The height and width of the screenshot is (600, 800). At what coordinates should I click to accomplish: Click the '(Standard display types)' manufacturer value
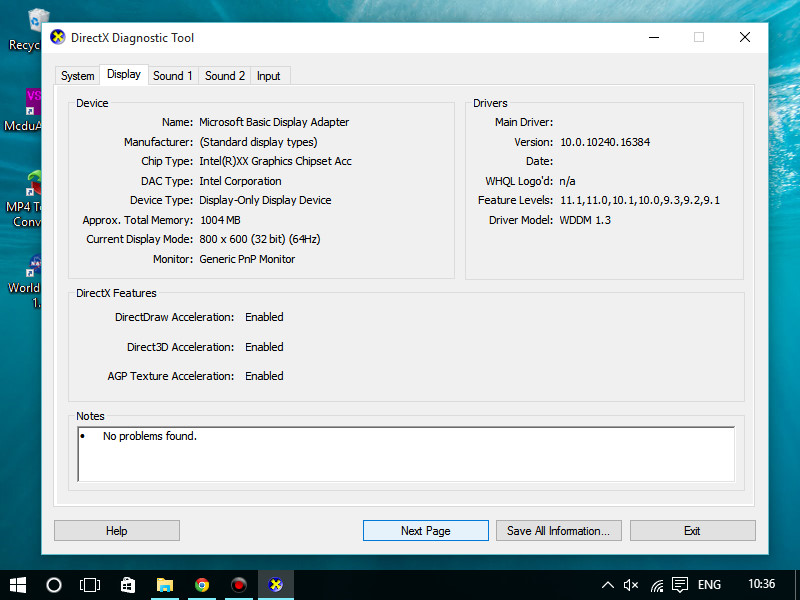258,142
